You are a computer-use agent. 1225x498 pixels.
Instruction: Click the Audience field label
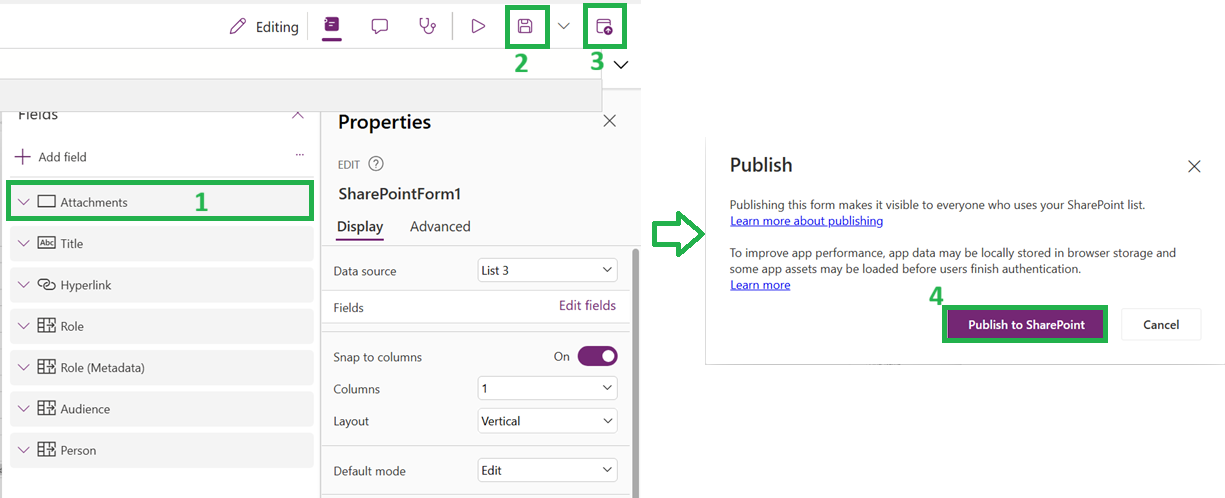[85, 409]
